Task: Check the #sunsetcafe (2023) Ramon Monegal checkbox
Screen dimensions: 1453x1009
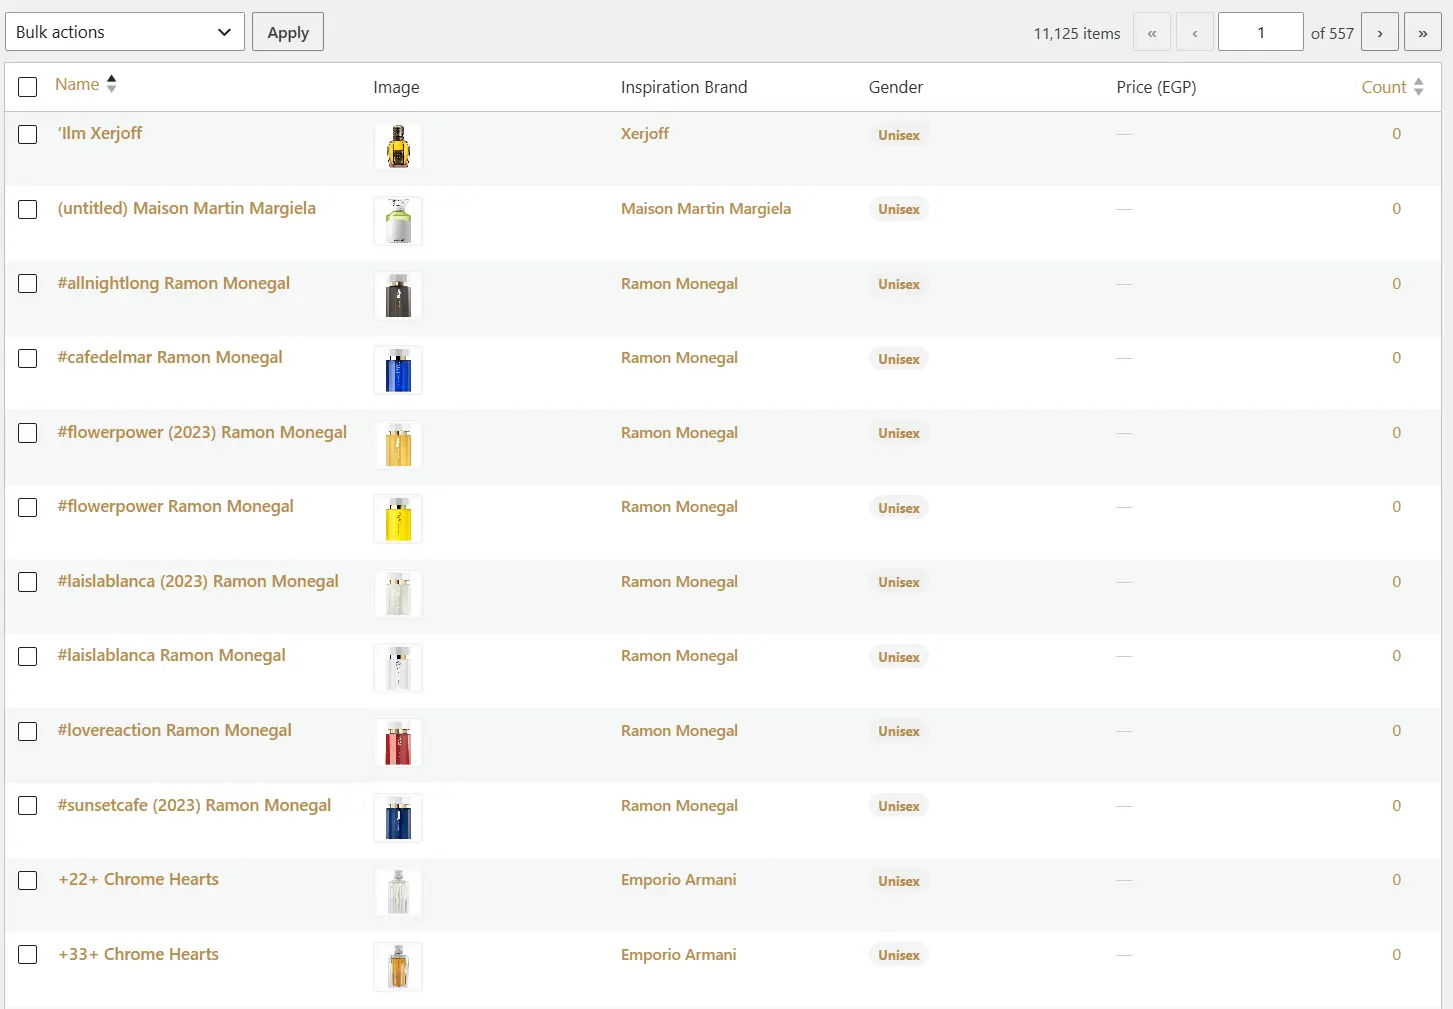Action: [28, 806]
